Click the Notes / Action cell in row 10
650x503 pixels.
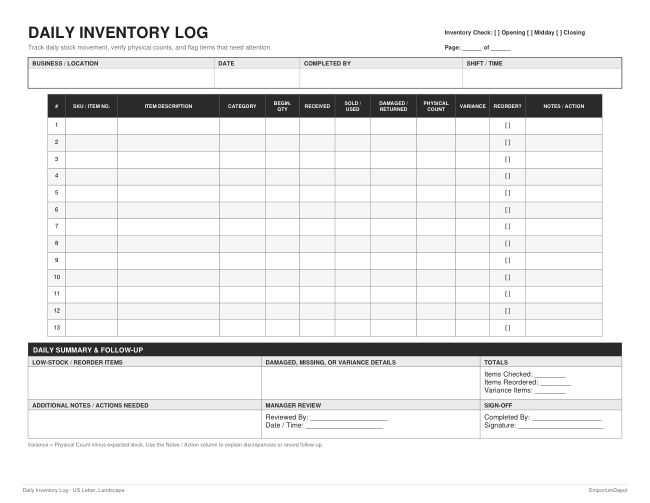click(564, 278)
